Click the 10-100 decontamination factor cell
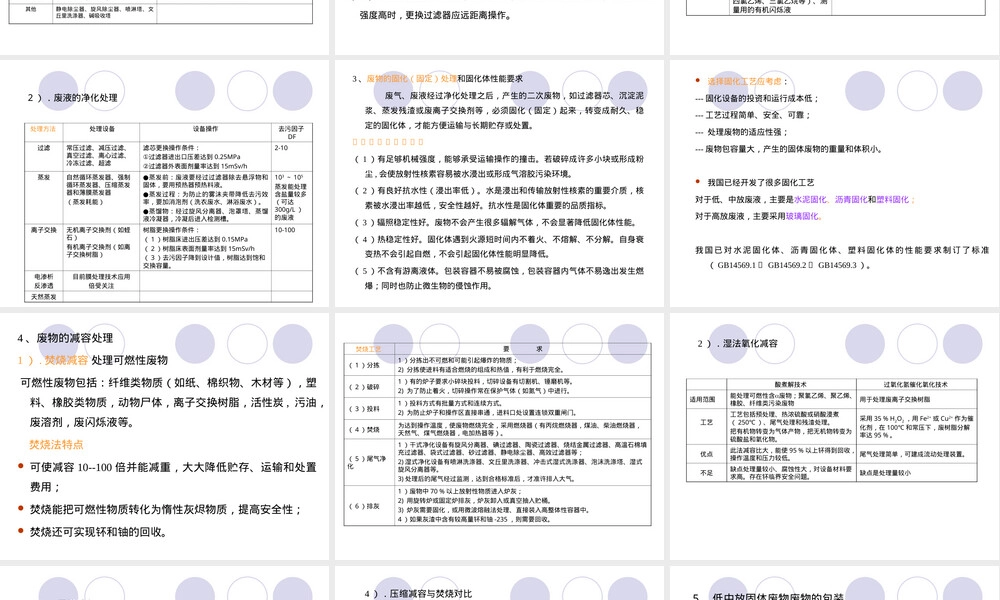 coord(285,230)
